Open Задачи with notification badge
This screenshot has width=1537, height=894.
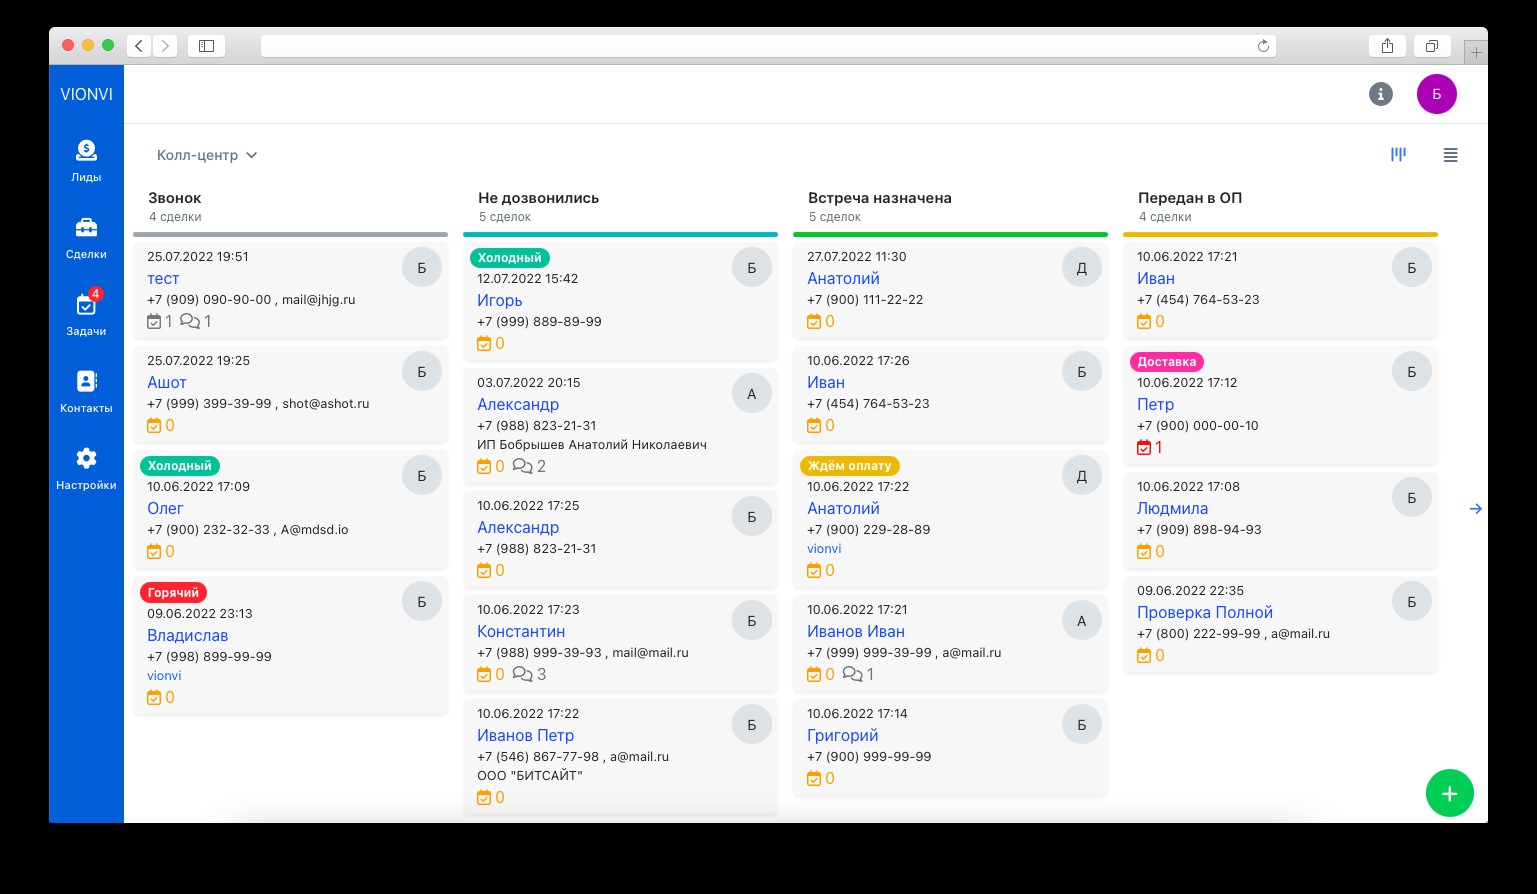[x=86, y=314]
